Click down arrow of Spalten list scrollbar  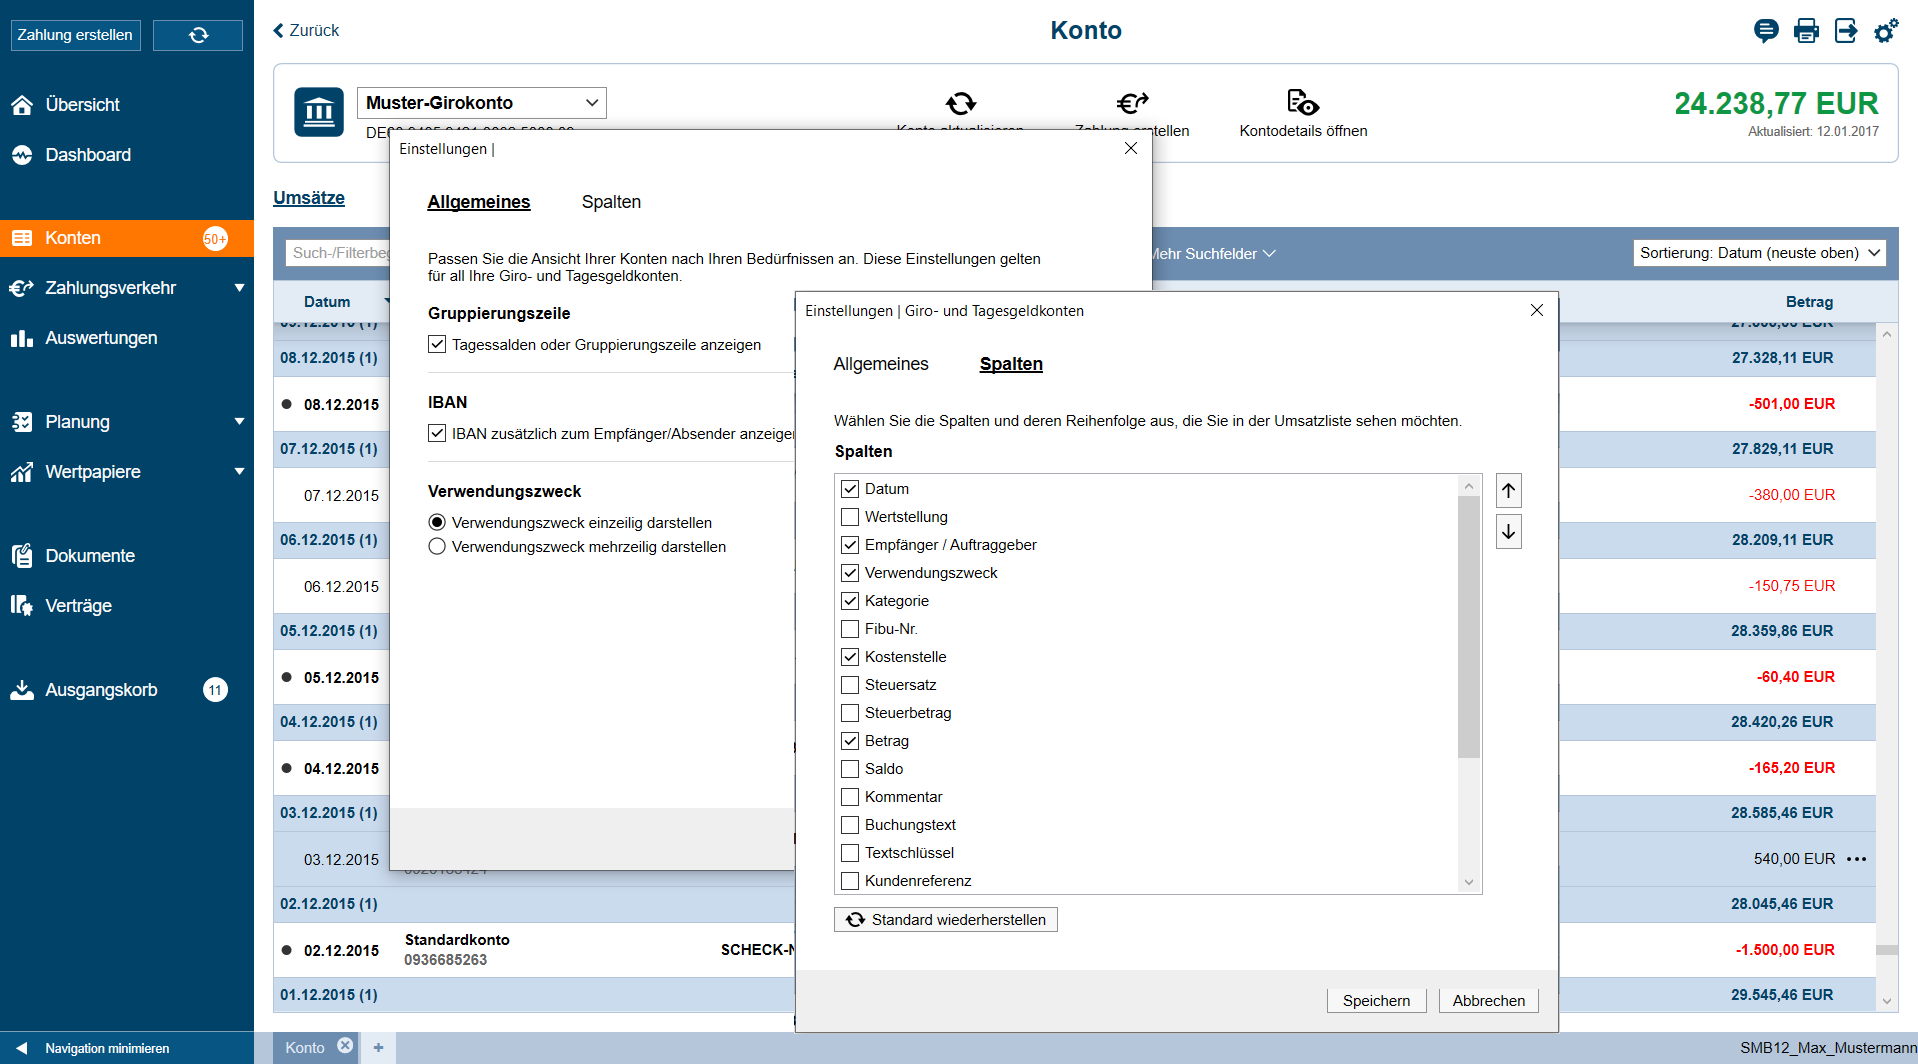(x=1469, y=882)
